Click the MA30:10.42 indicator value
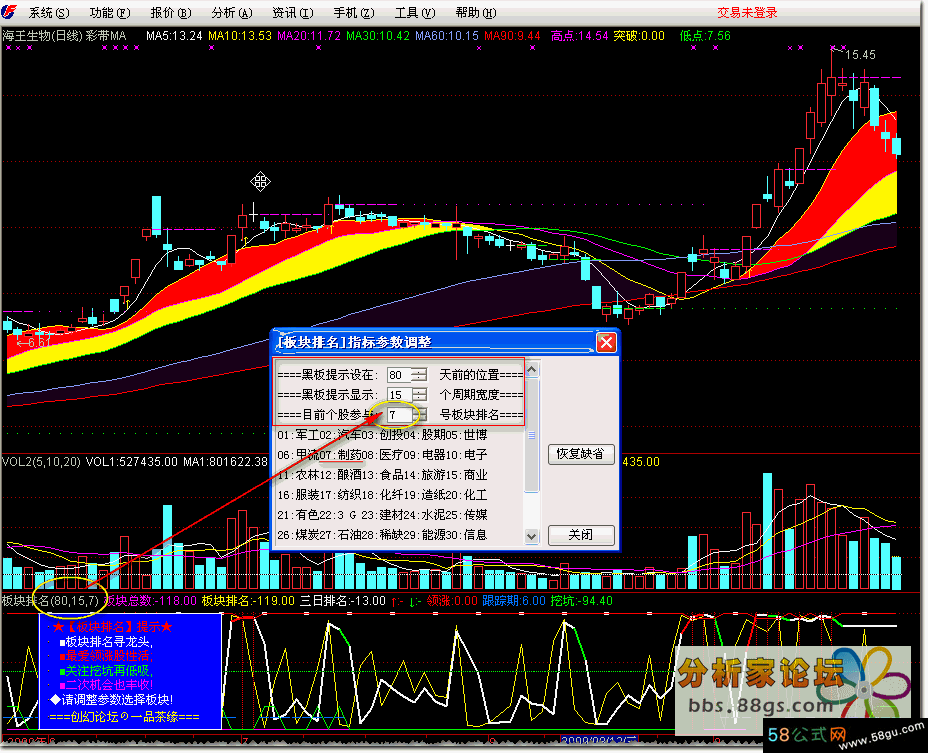Viewport: 928px width, 753px height. (x=378, y=36)
